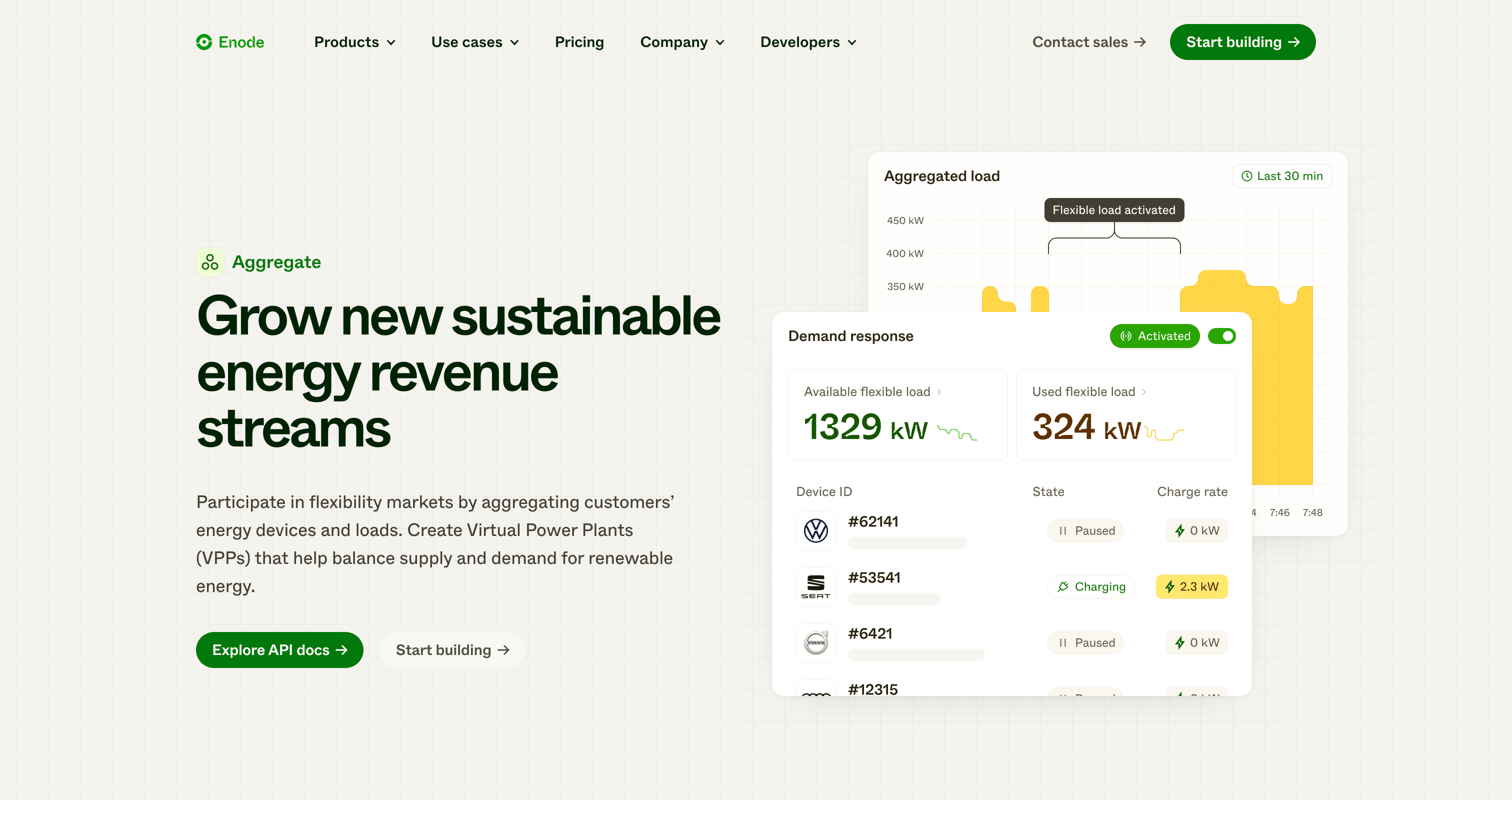Open the Company dropdown
1512x814 pixels.
682,42
